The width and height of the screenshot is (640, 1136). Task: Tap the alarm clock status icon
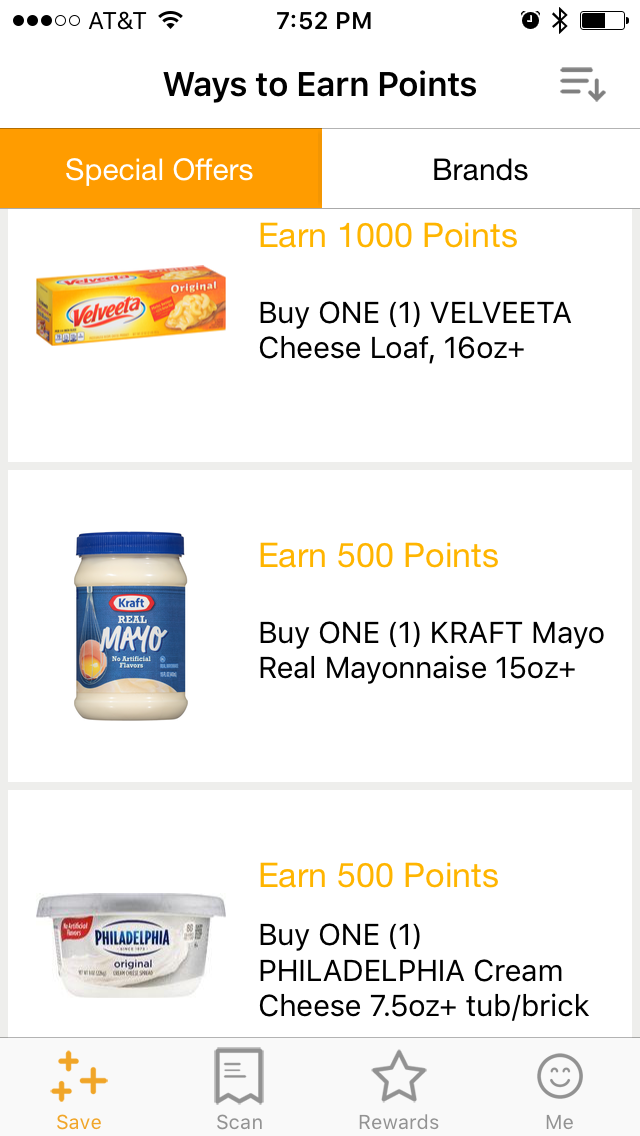(x=530, y=20)
